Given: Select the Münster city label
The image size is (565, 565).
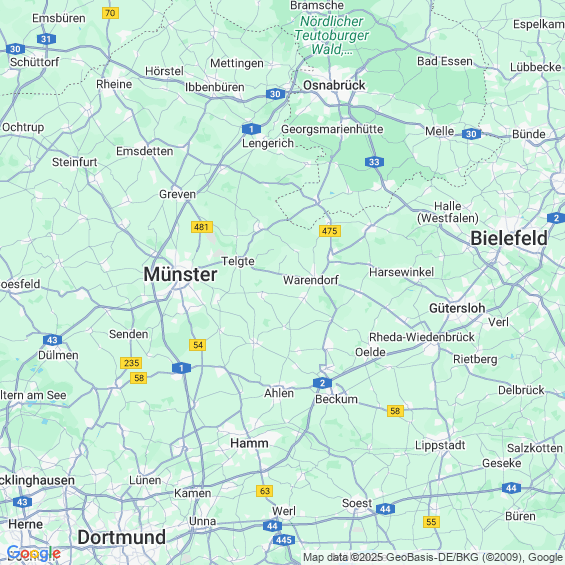Looking at the screenshot, I should [x=180, y=274].
